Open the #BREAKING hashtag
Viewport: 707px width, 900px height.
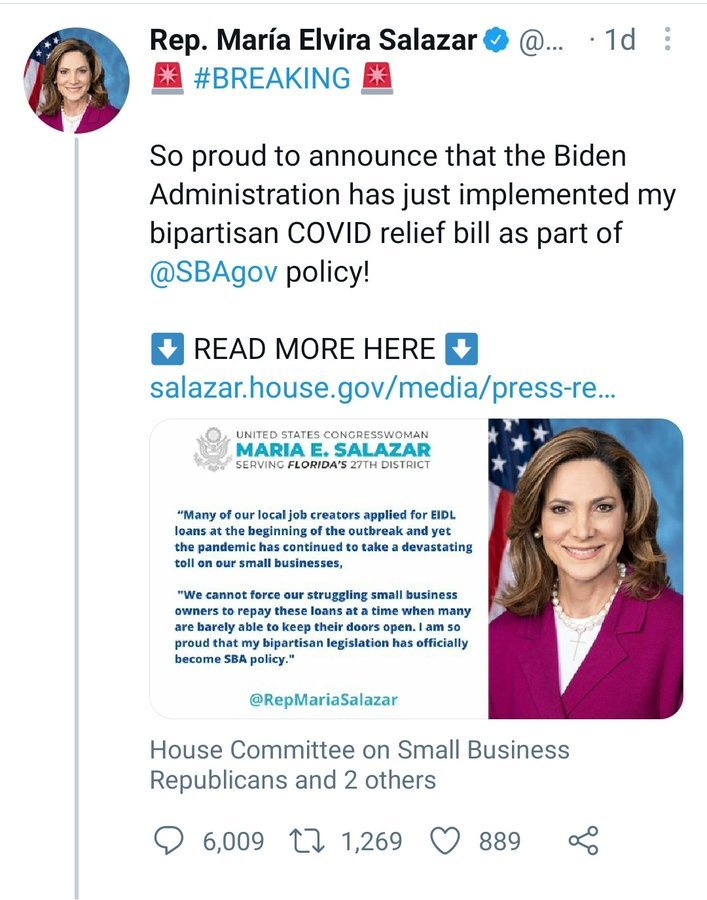click(x=270, y=77)
